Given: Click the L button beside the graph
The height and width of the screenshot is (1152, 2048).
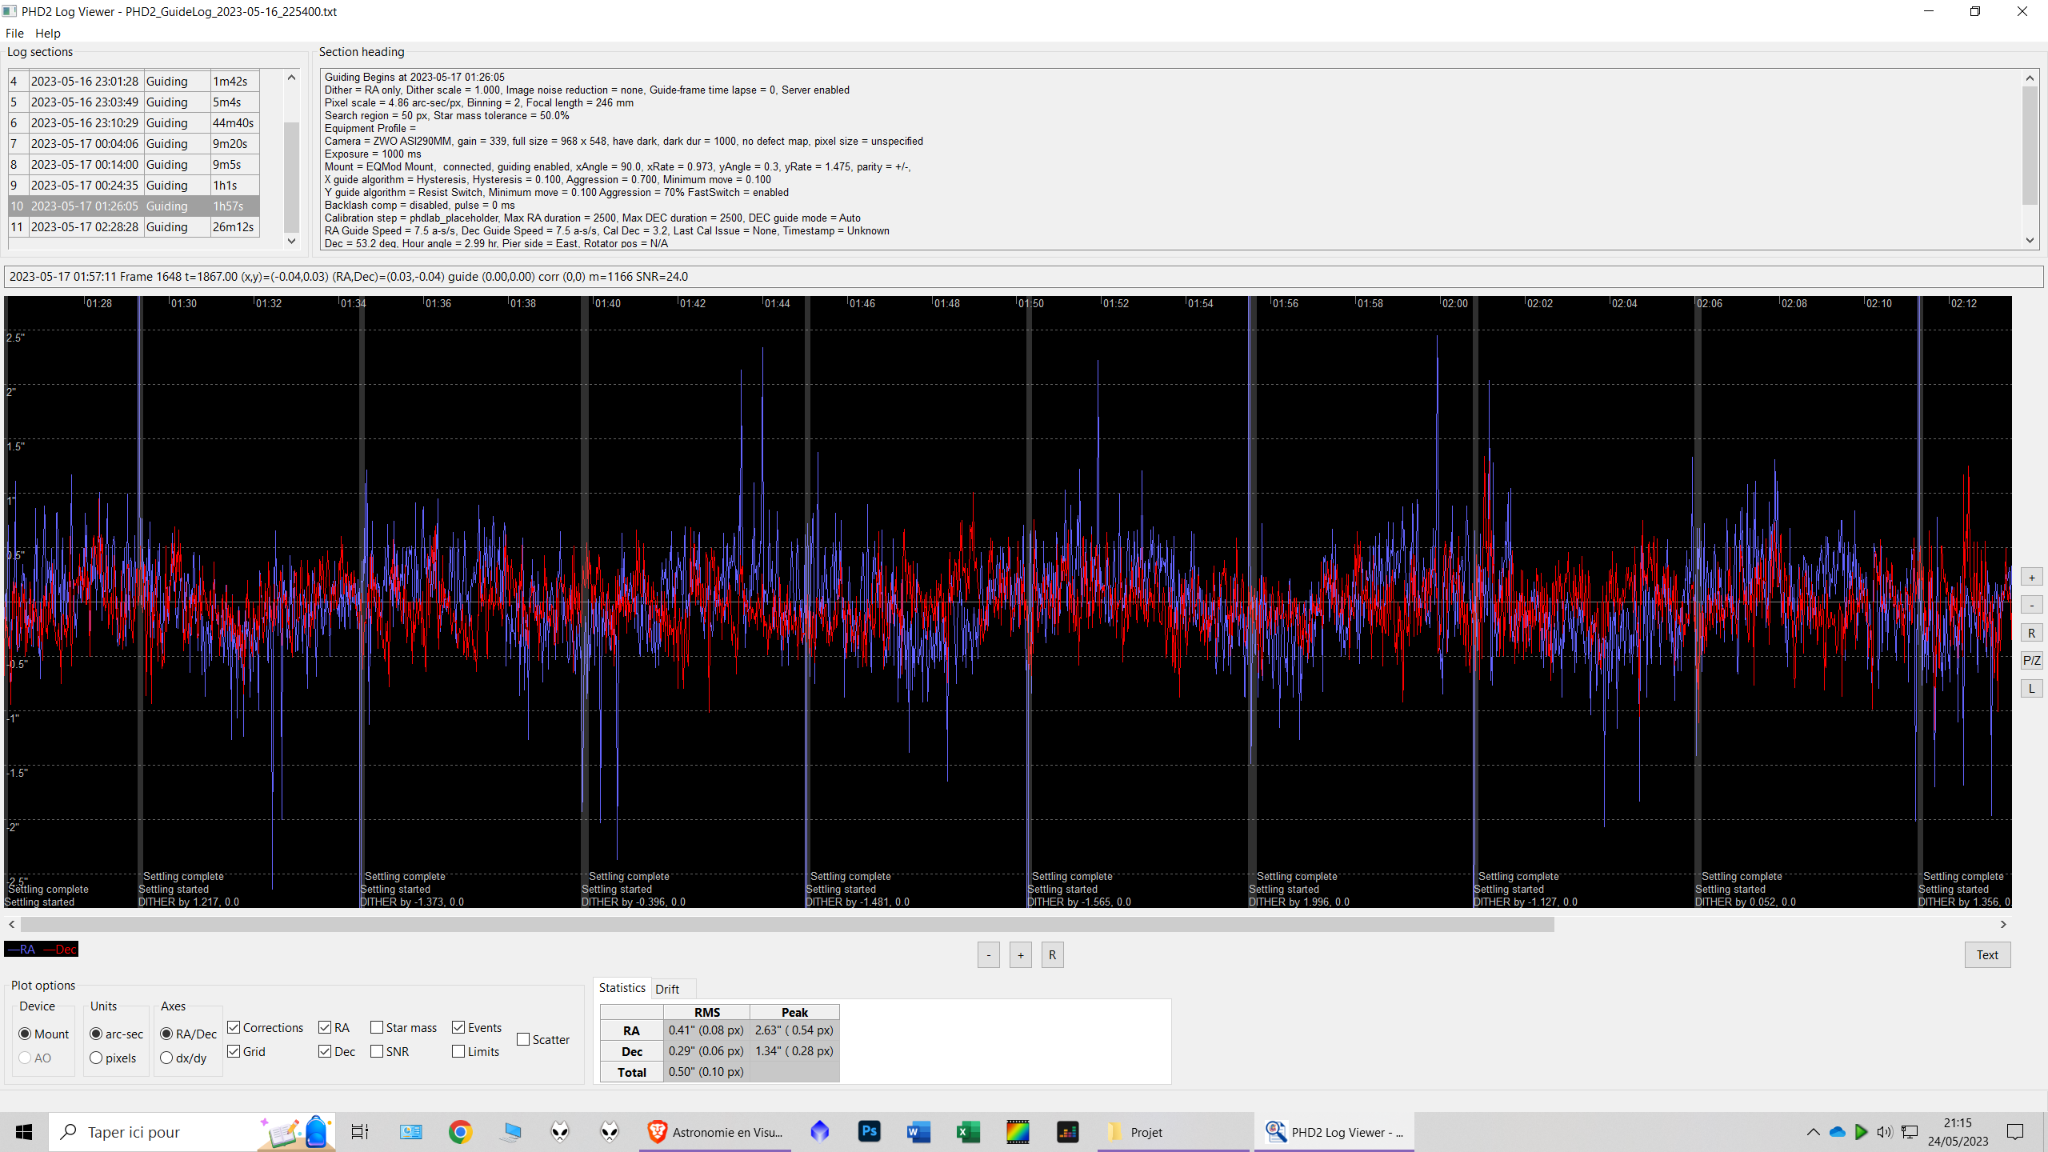Looking at the screenshot, I should [x=2032, y=689].
